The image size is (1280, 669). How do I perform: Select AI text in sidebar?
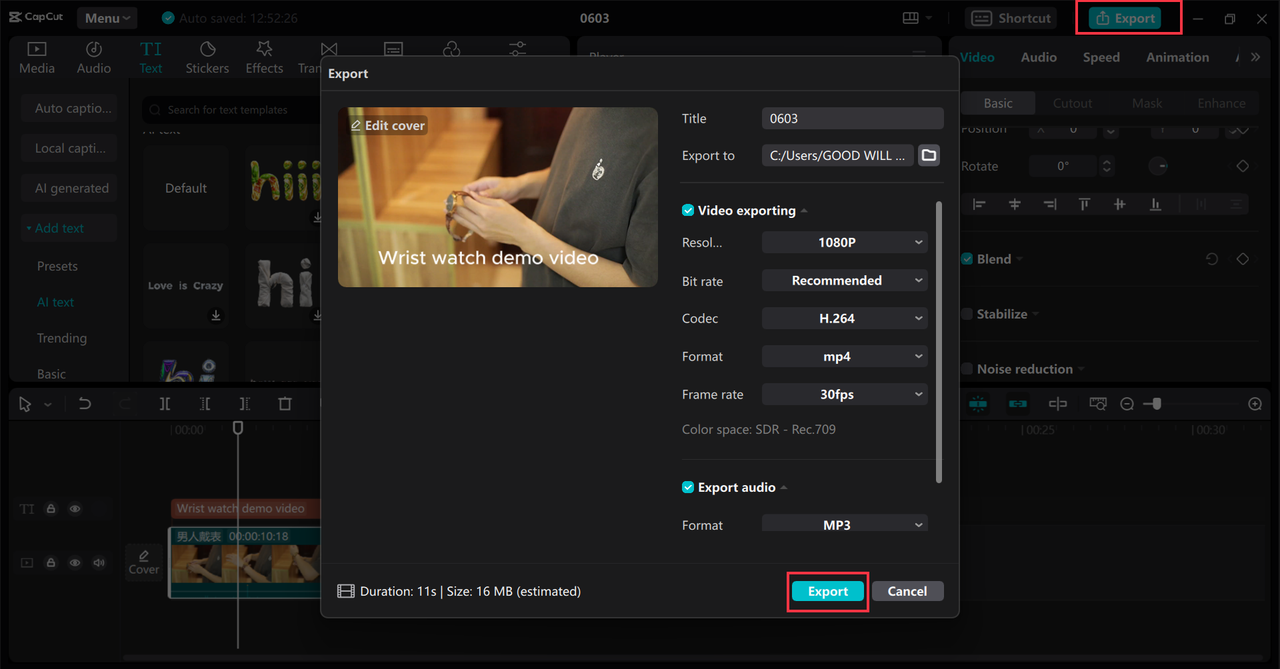point(56,302)
